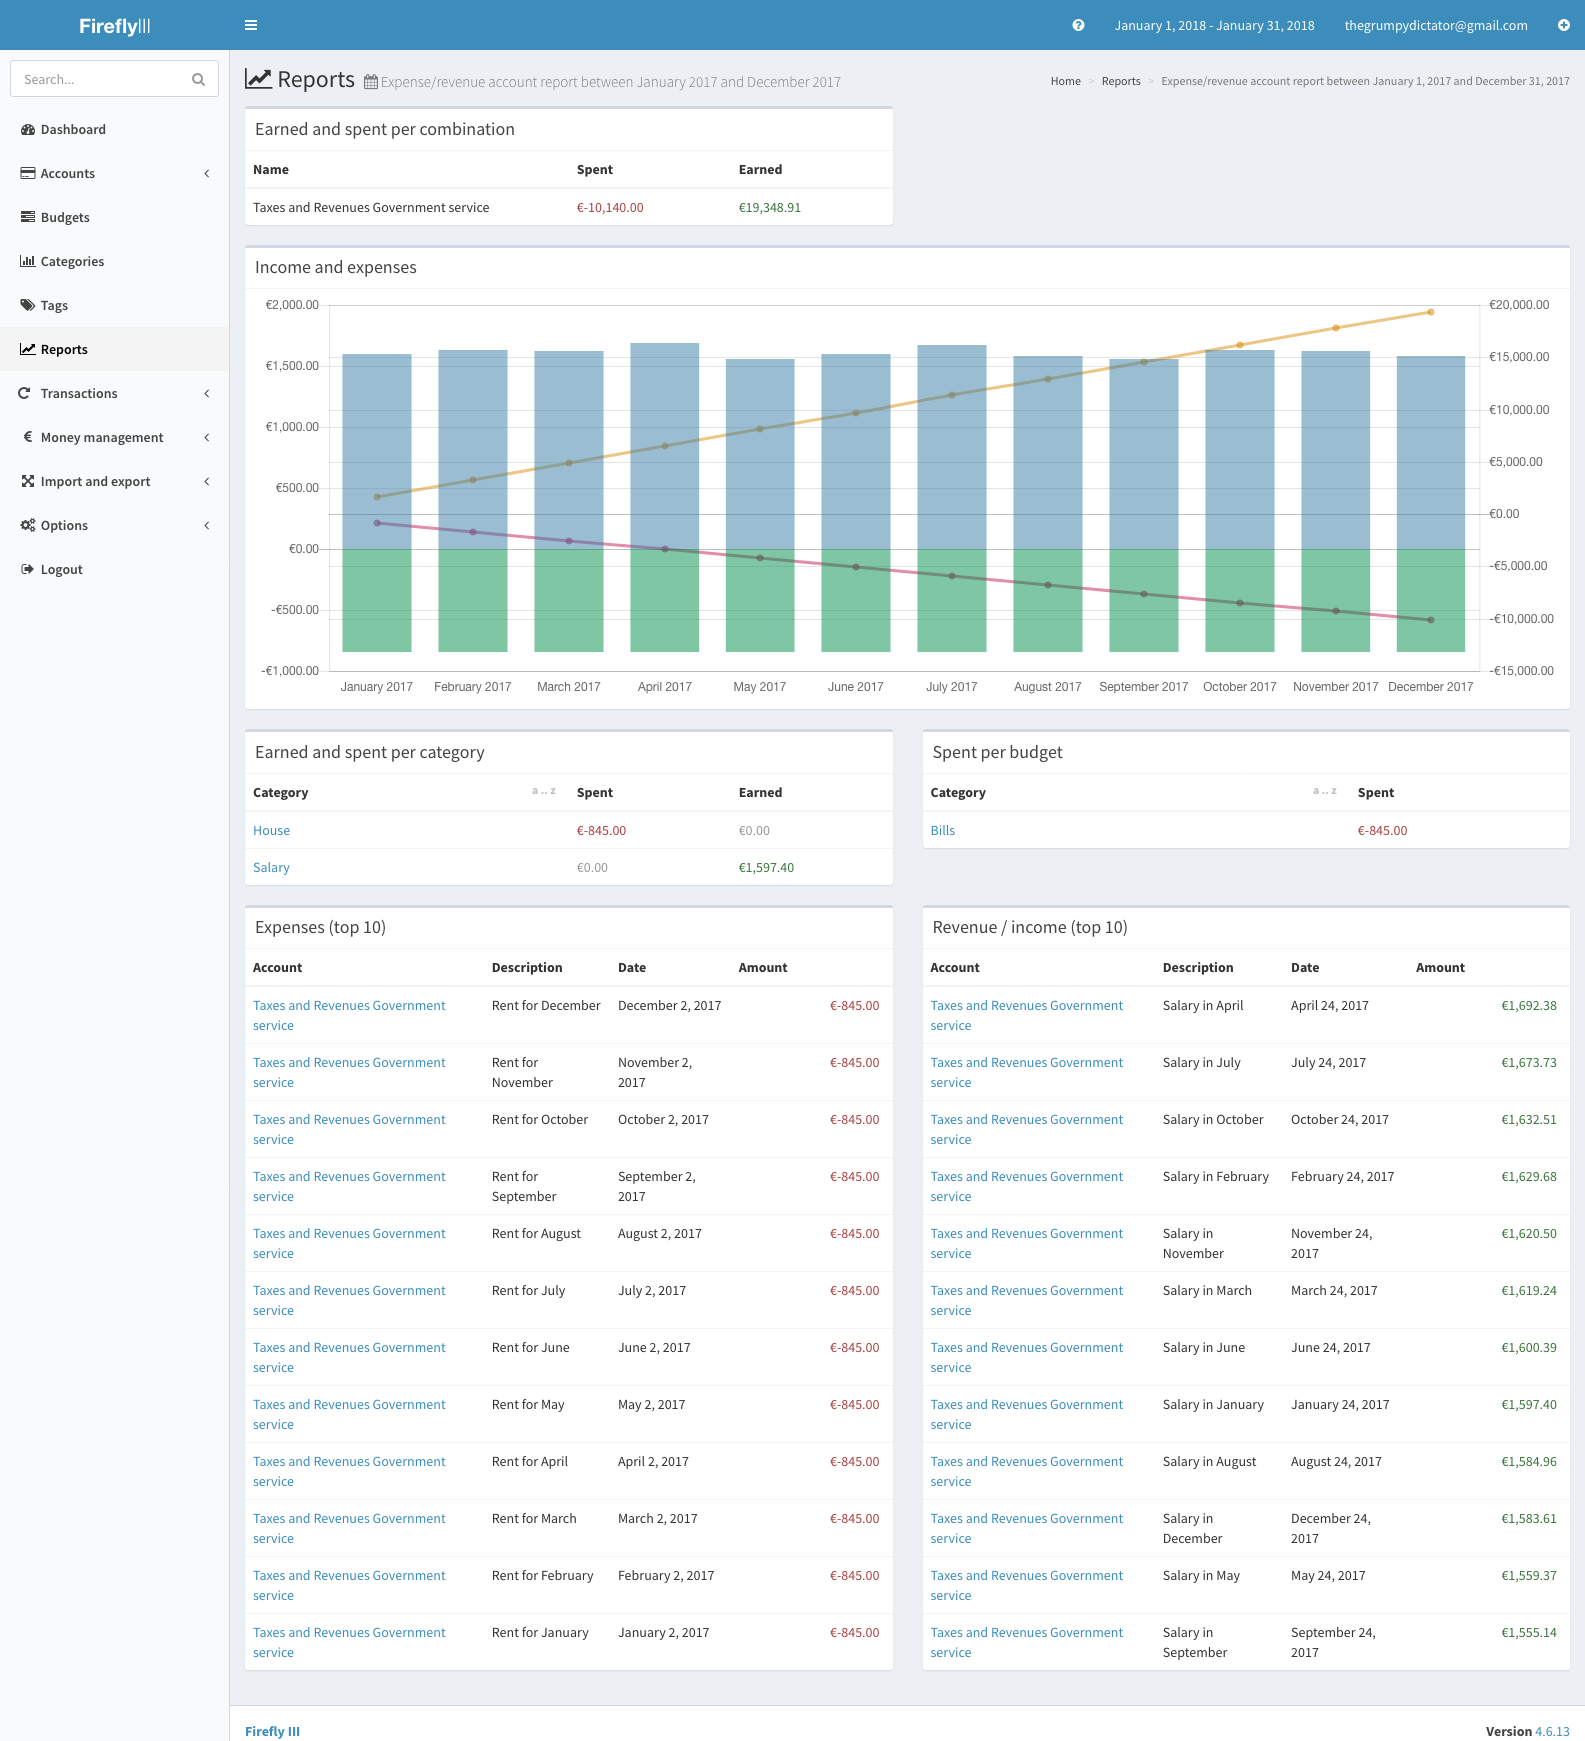Click the Reports line-chart icon in sidebar

[28, 349]
